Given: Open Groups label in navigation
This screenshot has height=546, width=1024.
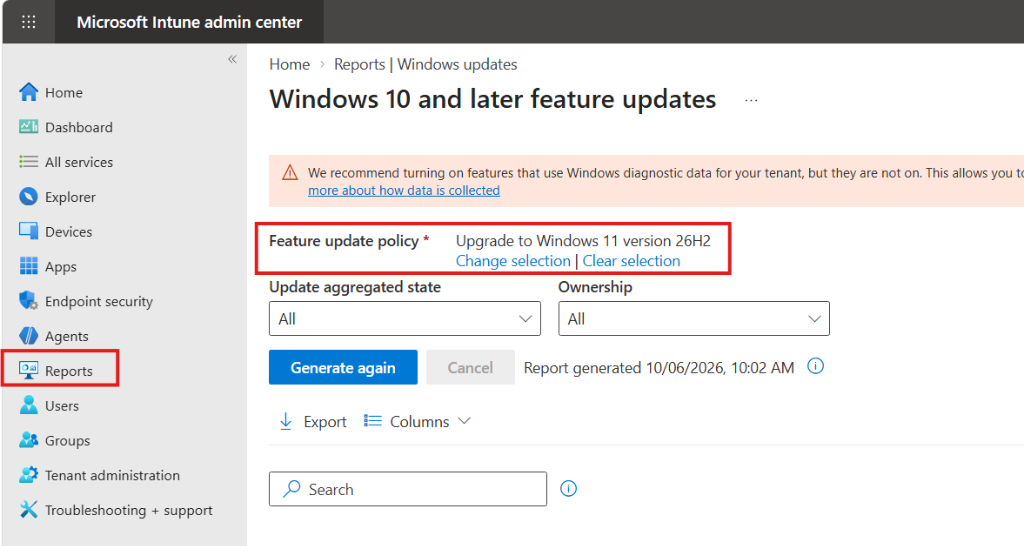Looking at the screenshot, I should coord(67,440).
